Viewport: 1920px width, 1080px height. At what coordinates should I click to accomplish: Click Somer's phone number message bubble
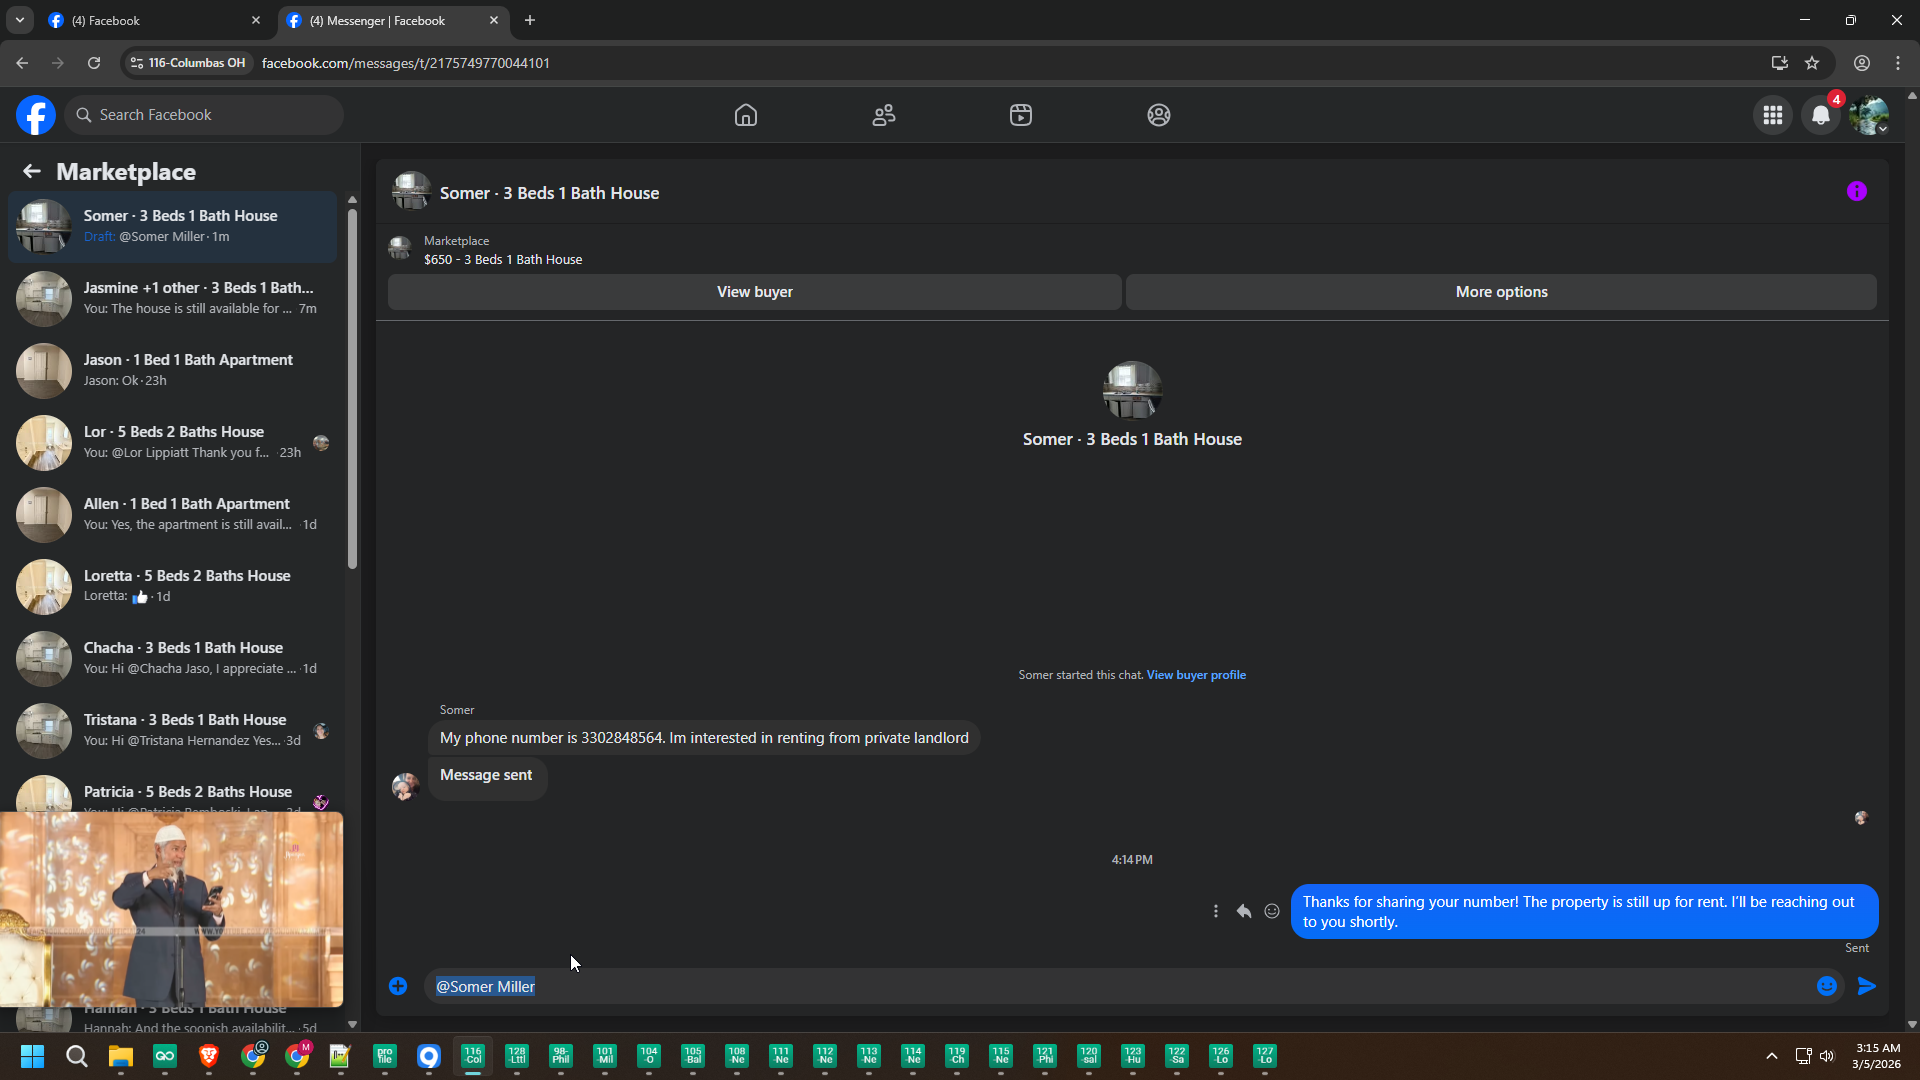[x=704, y=738]
